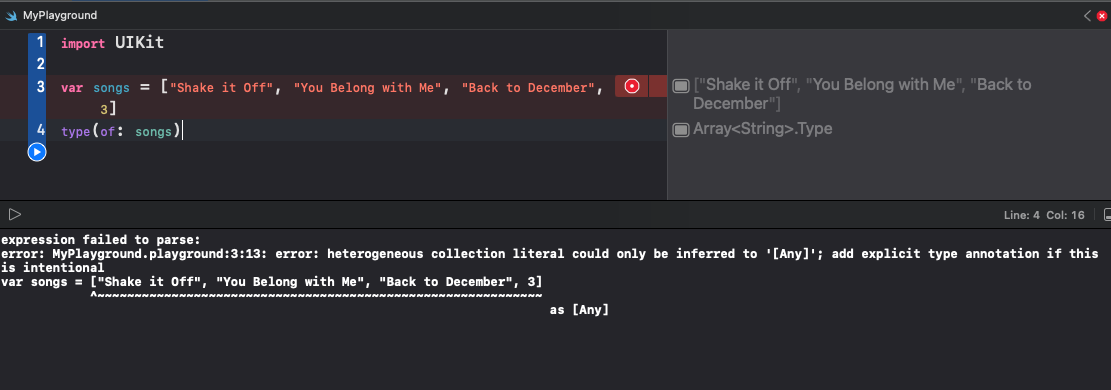
Task: Place cursor on the UIKit import
Action: pos(140,43)
